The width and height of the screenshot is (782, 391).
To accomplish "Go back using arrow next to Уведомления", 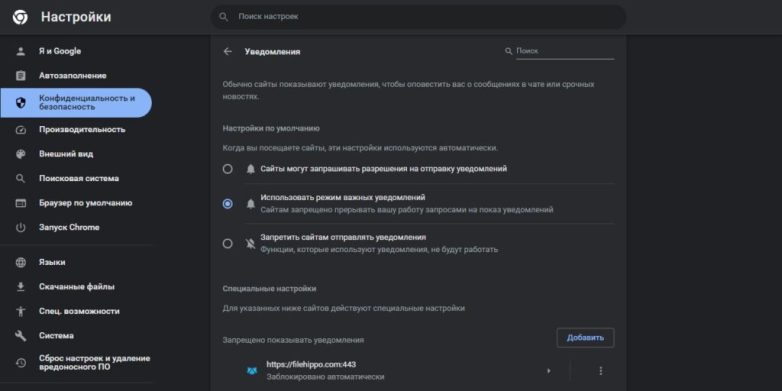I will click(228, 51).
